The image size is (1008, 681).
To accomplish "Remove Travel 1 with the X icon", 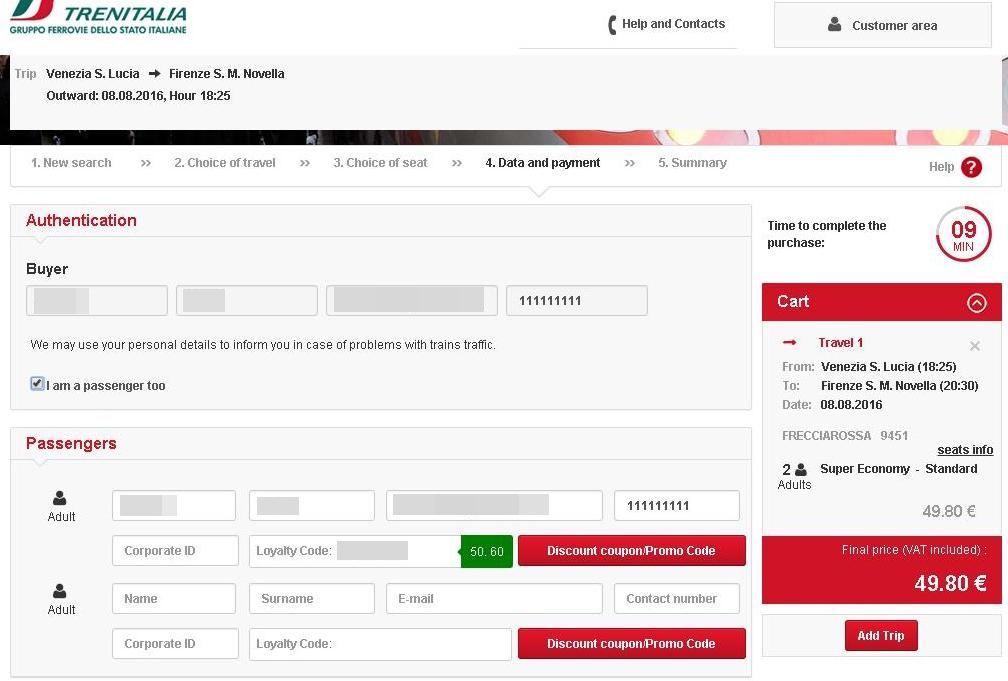I will pos(975,346).
